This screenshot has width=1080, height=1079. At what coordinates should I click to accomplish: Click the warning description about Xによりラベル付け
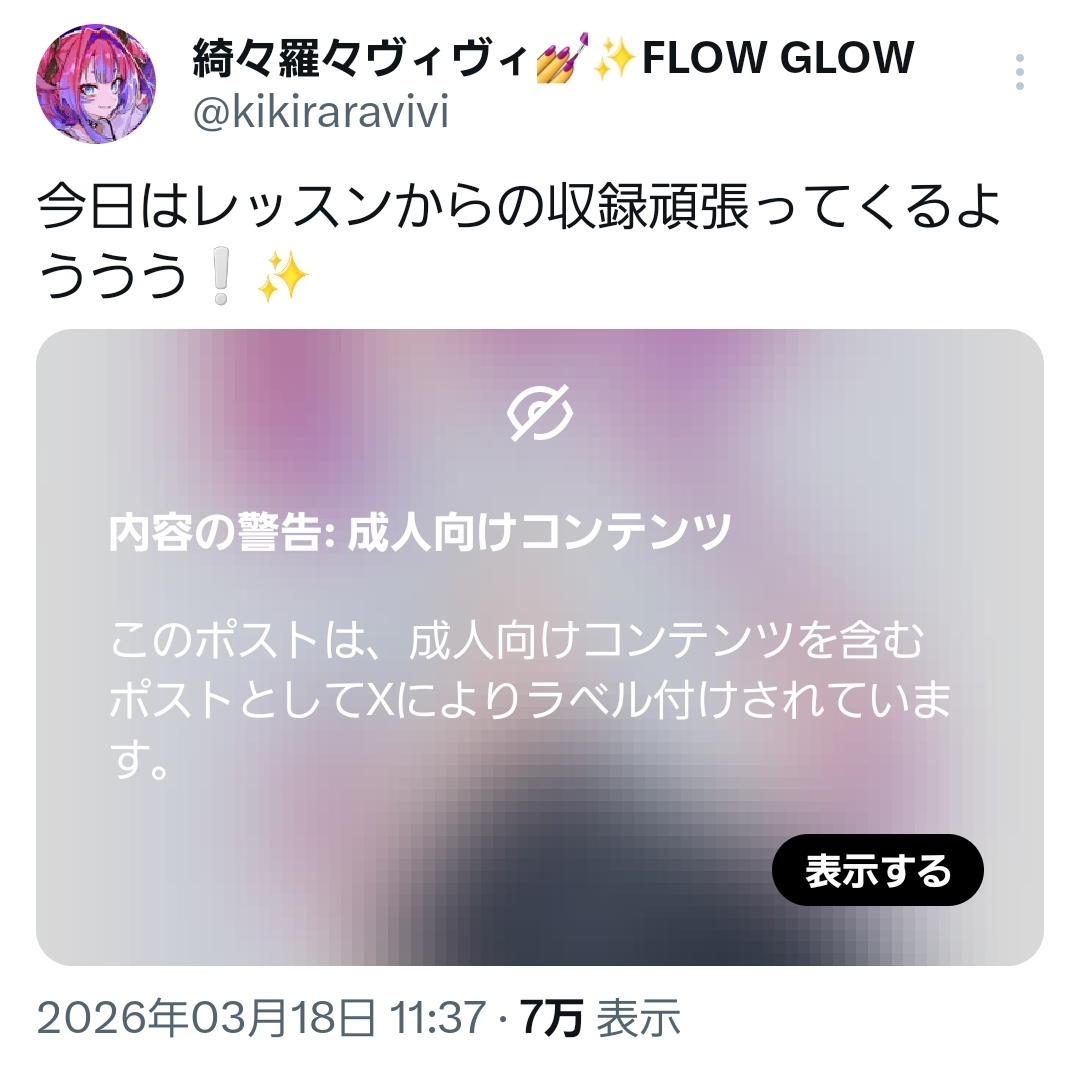click(x=530, y=700)
